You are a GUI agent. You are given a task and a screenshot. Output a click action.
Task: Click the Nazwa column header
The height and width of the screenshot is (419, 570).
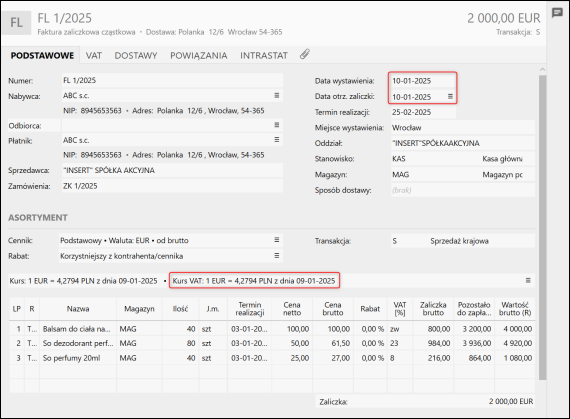click(78, 309)
